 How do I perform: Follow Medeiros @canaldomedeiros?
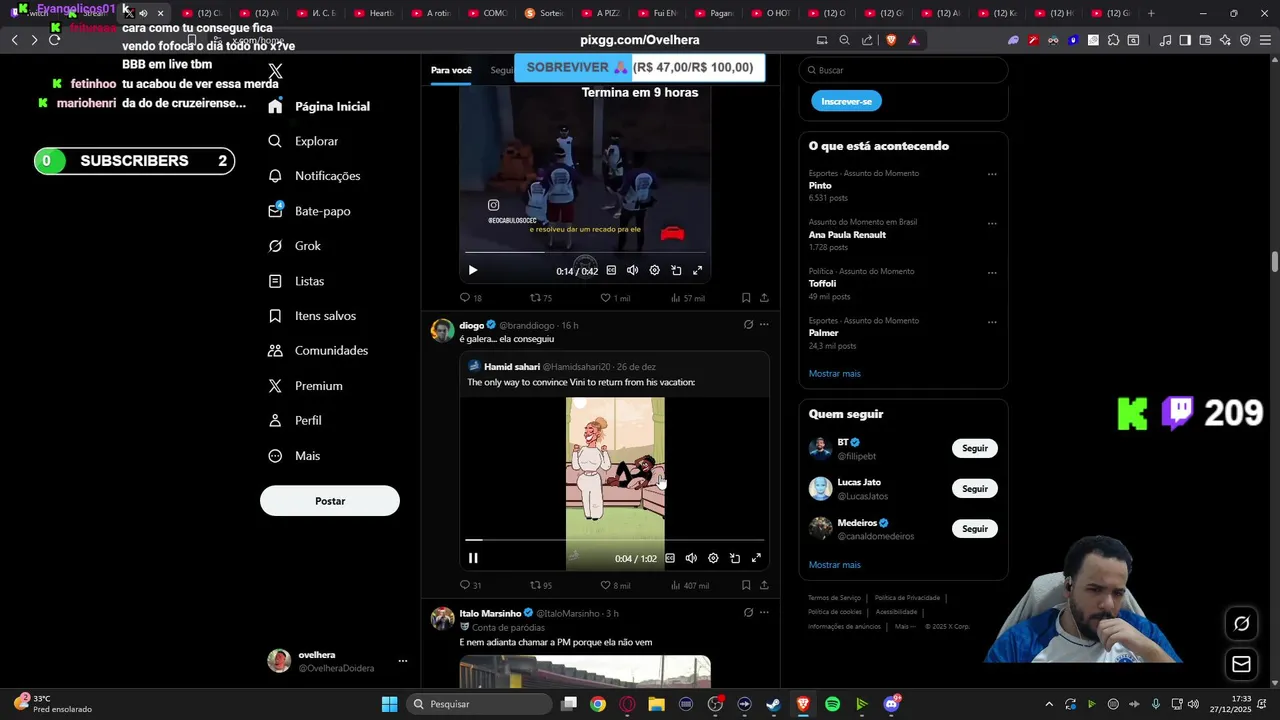coord(975,529)
